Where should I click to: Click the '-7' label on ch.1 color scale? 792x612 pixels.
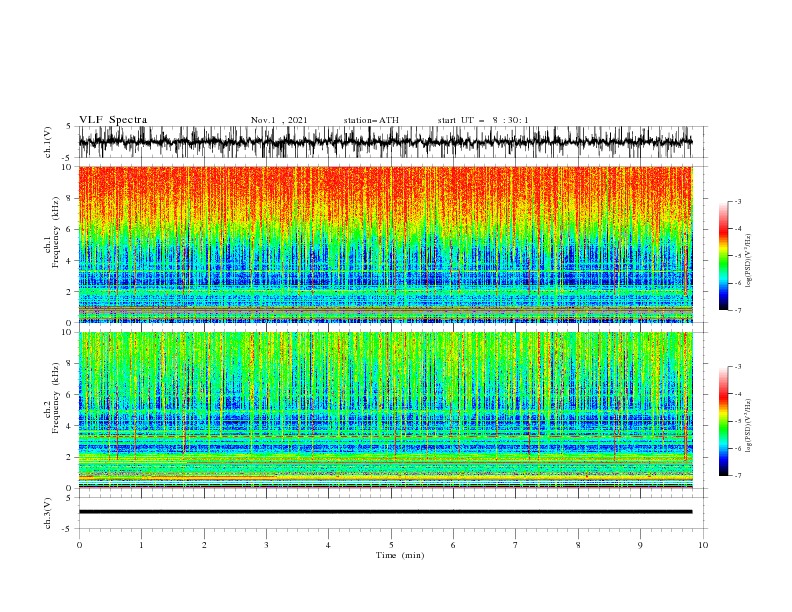point(738,310)
